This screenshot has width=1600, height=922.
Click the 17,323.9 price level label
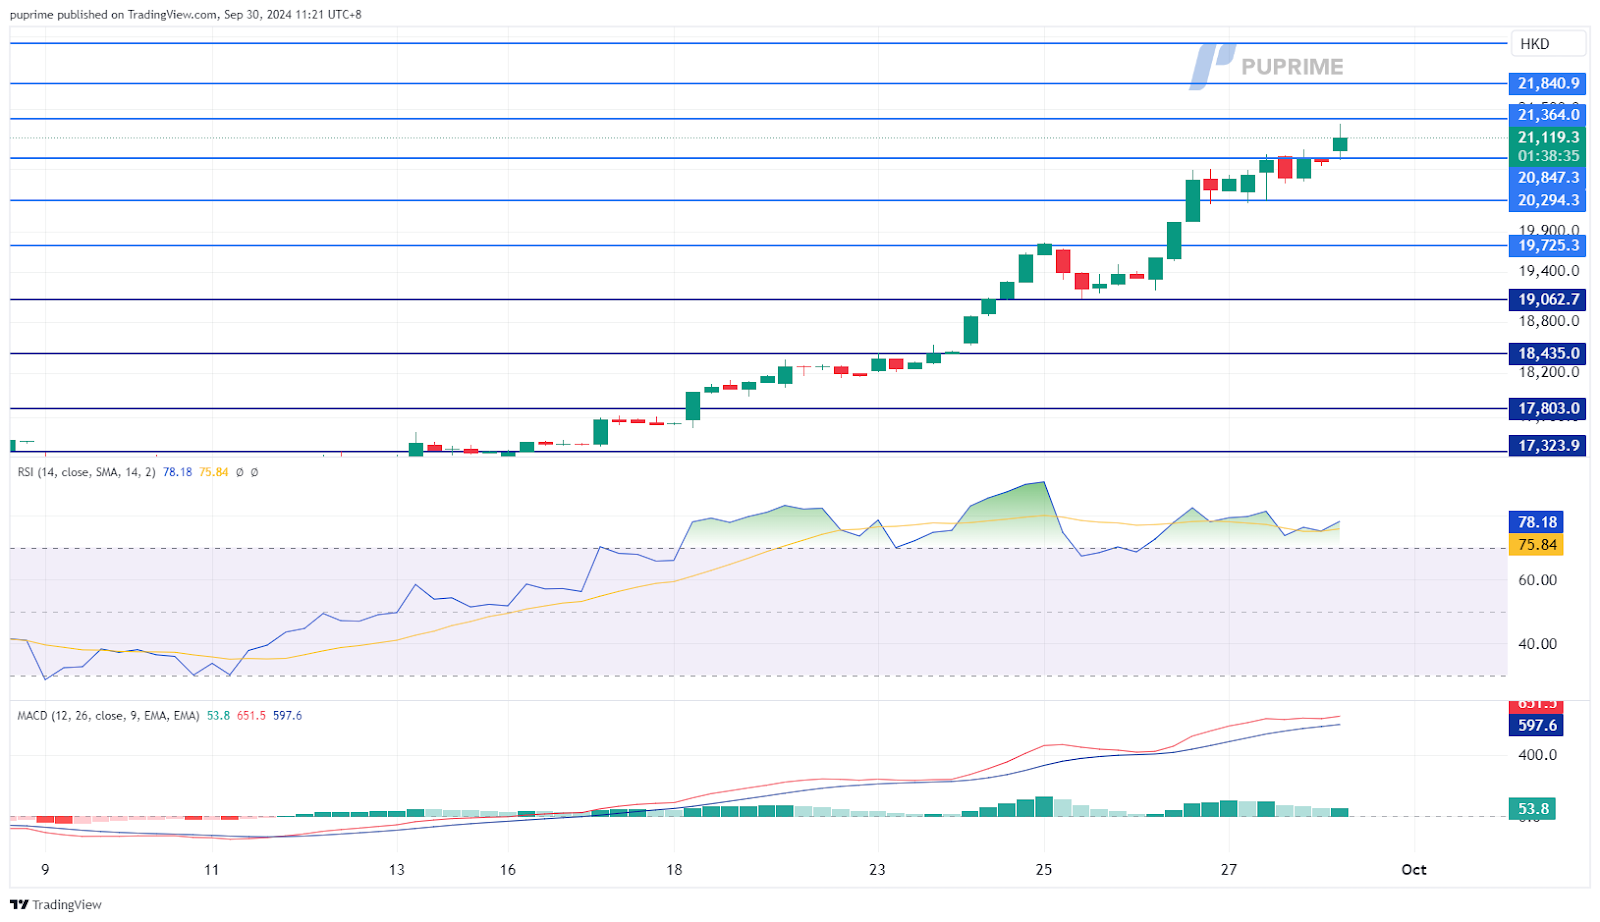[x=1548, y=445]
